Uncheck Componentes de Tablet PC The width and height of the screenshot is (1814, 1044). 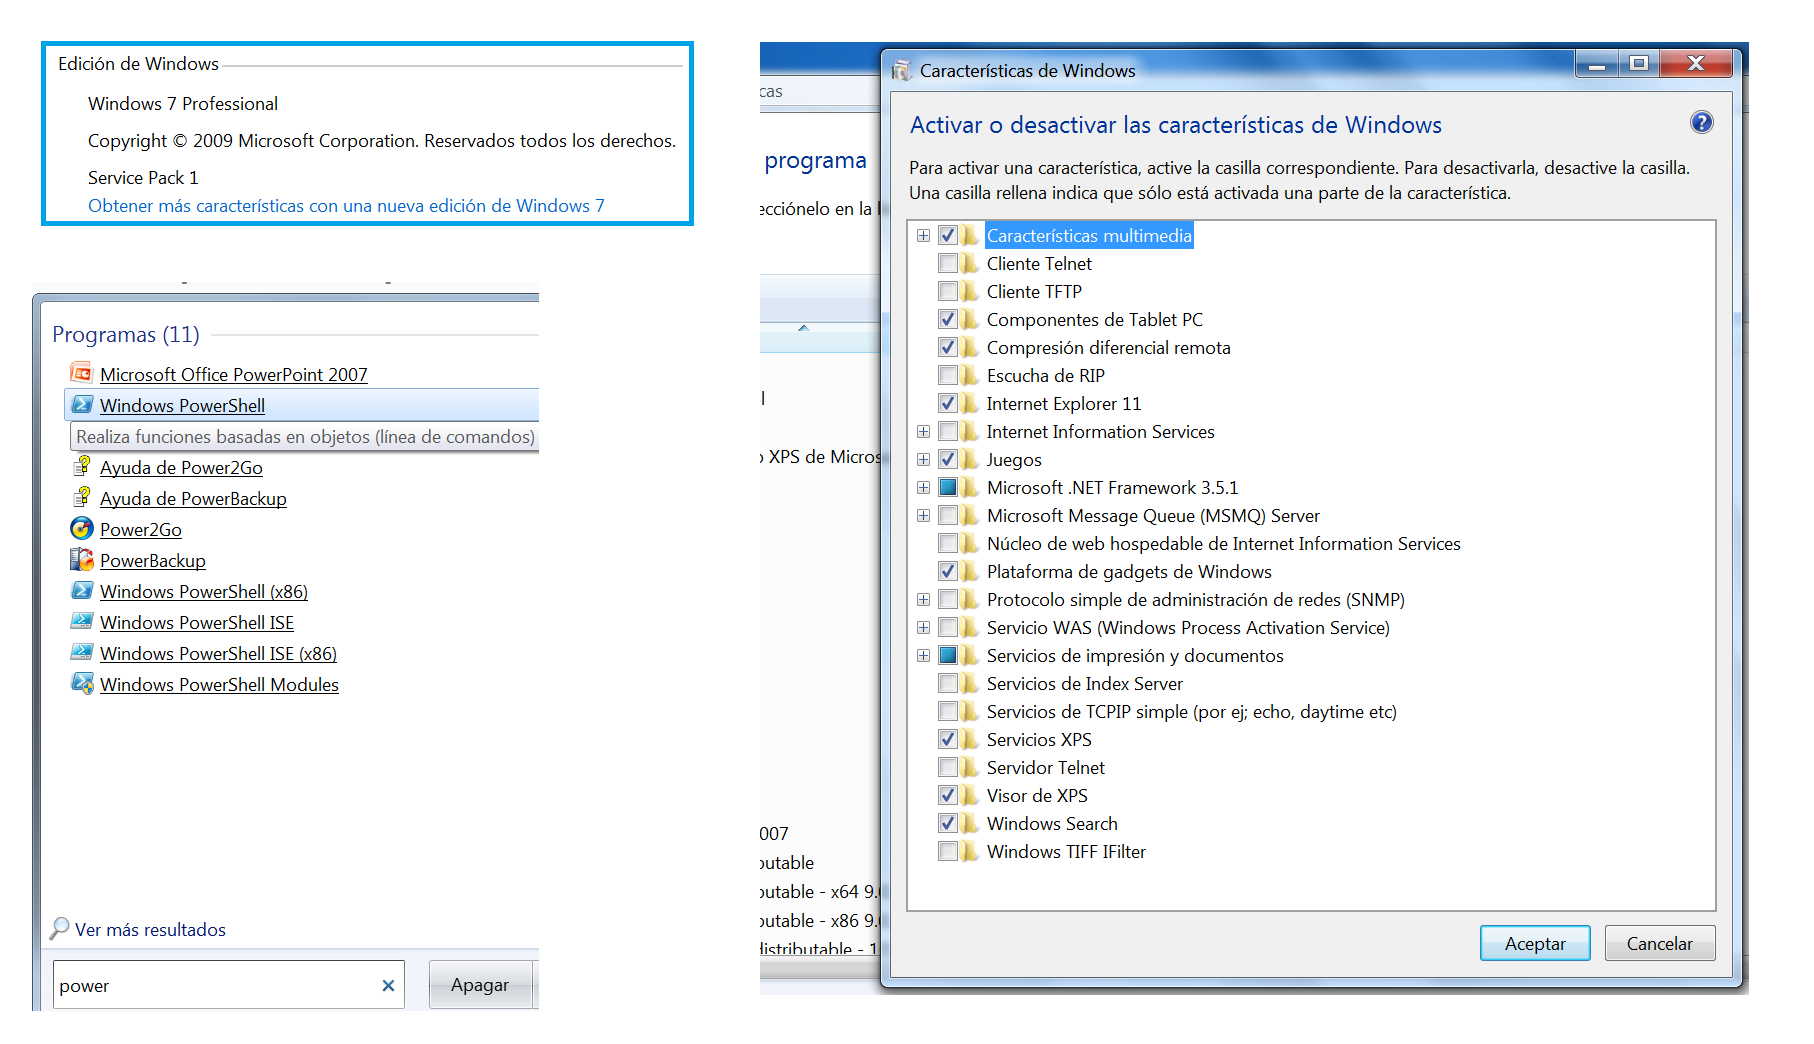[x=948, y=319]
